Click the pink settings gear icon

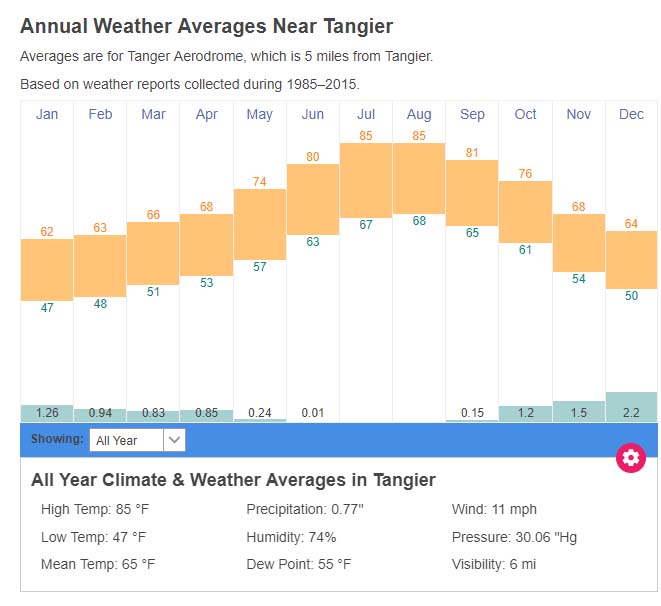click(x=630, y=458)
